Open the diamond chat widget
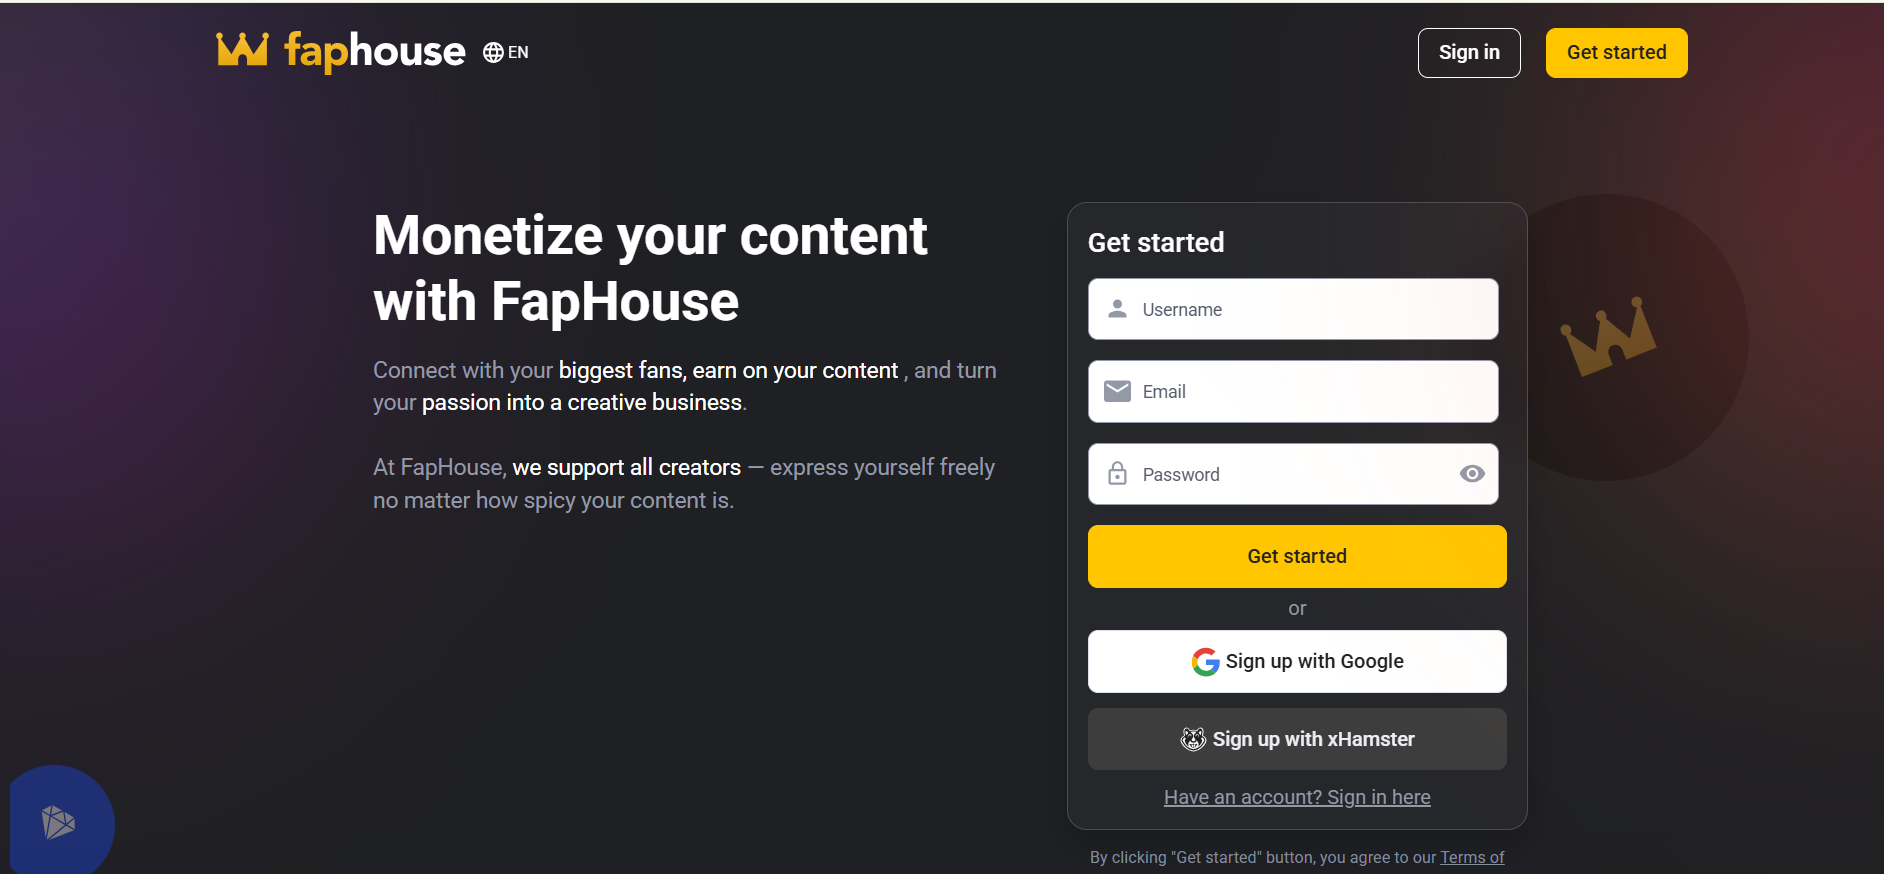1884x874 pixels. [x=60, y=822]
